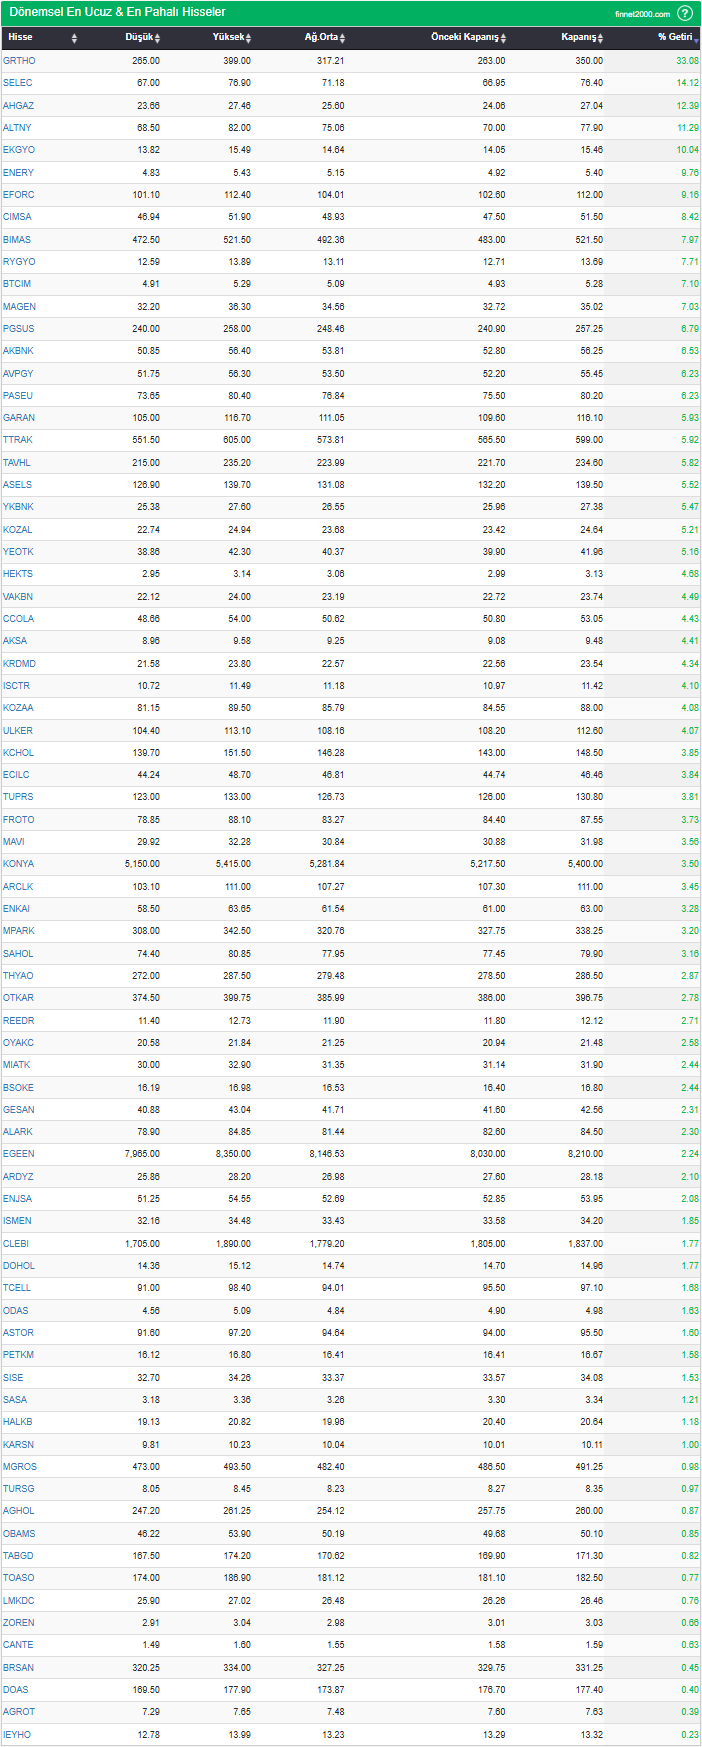The height and width of the screenshot is (1747, 702).
Task: Open the help question mark icon
Action: tap(685, 13)
